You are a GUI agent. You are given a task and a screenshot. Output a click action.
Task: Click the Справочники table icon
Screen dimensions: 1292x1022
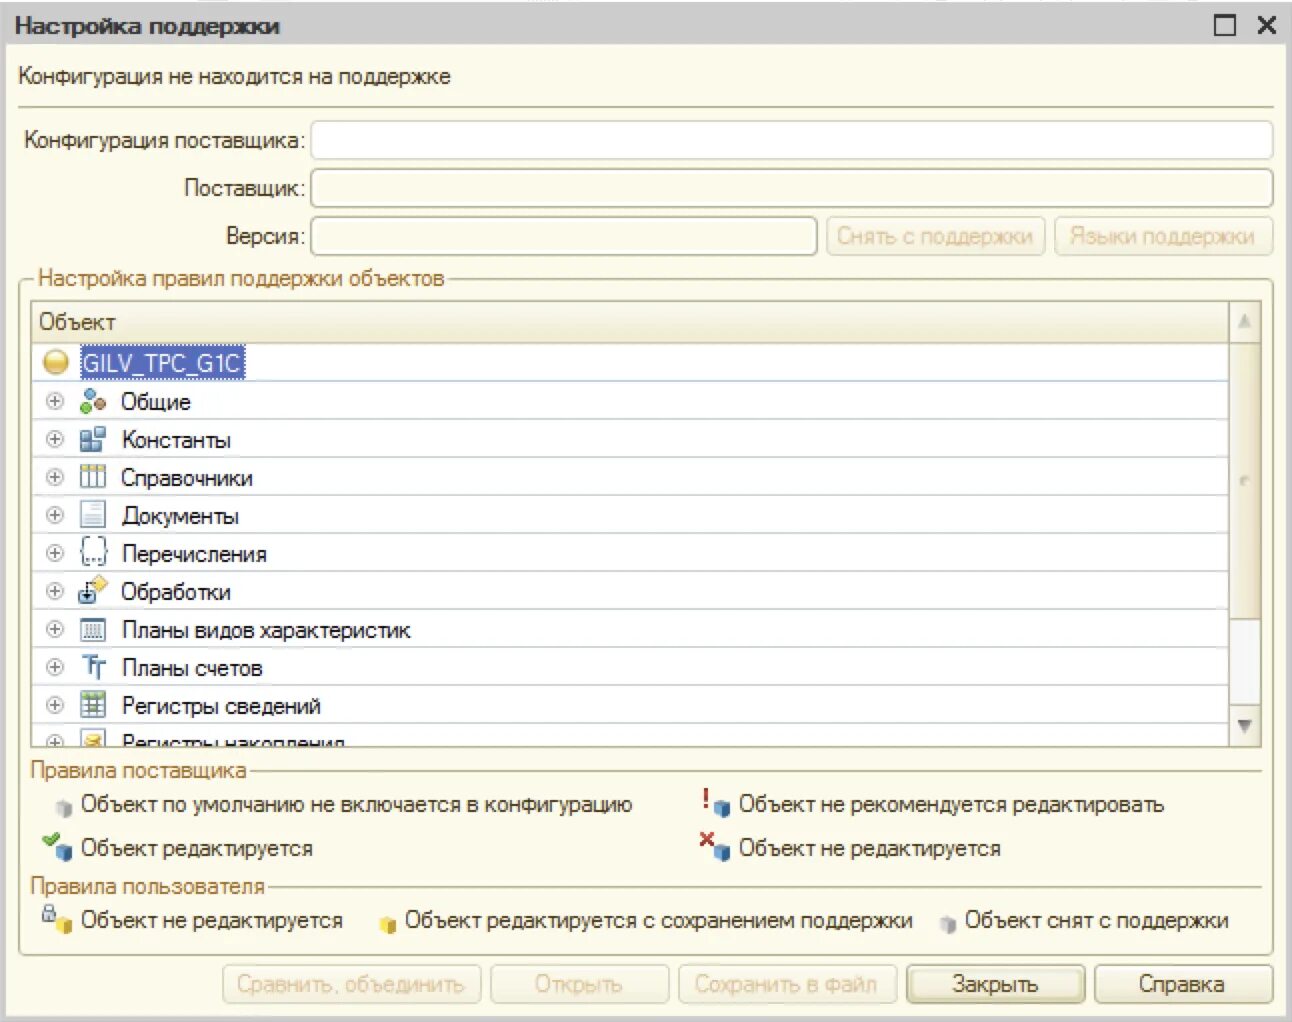[x=93, y=477]
